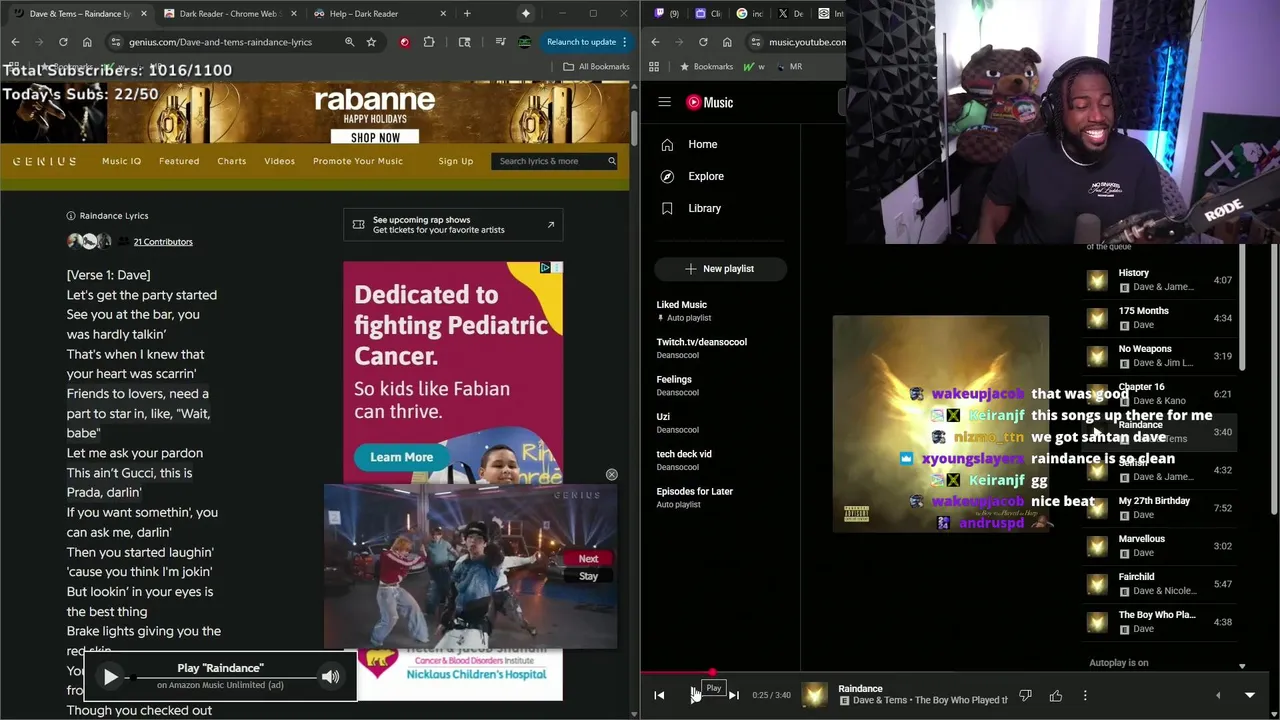Viewport: 1280px width, 720px height.
Task: Open Promote Your Music on Genius
Action: 358,161
